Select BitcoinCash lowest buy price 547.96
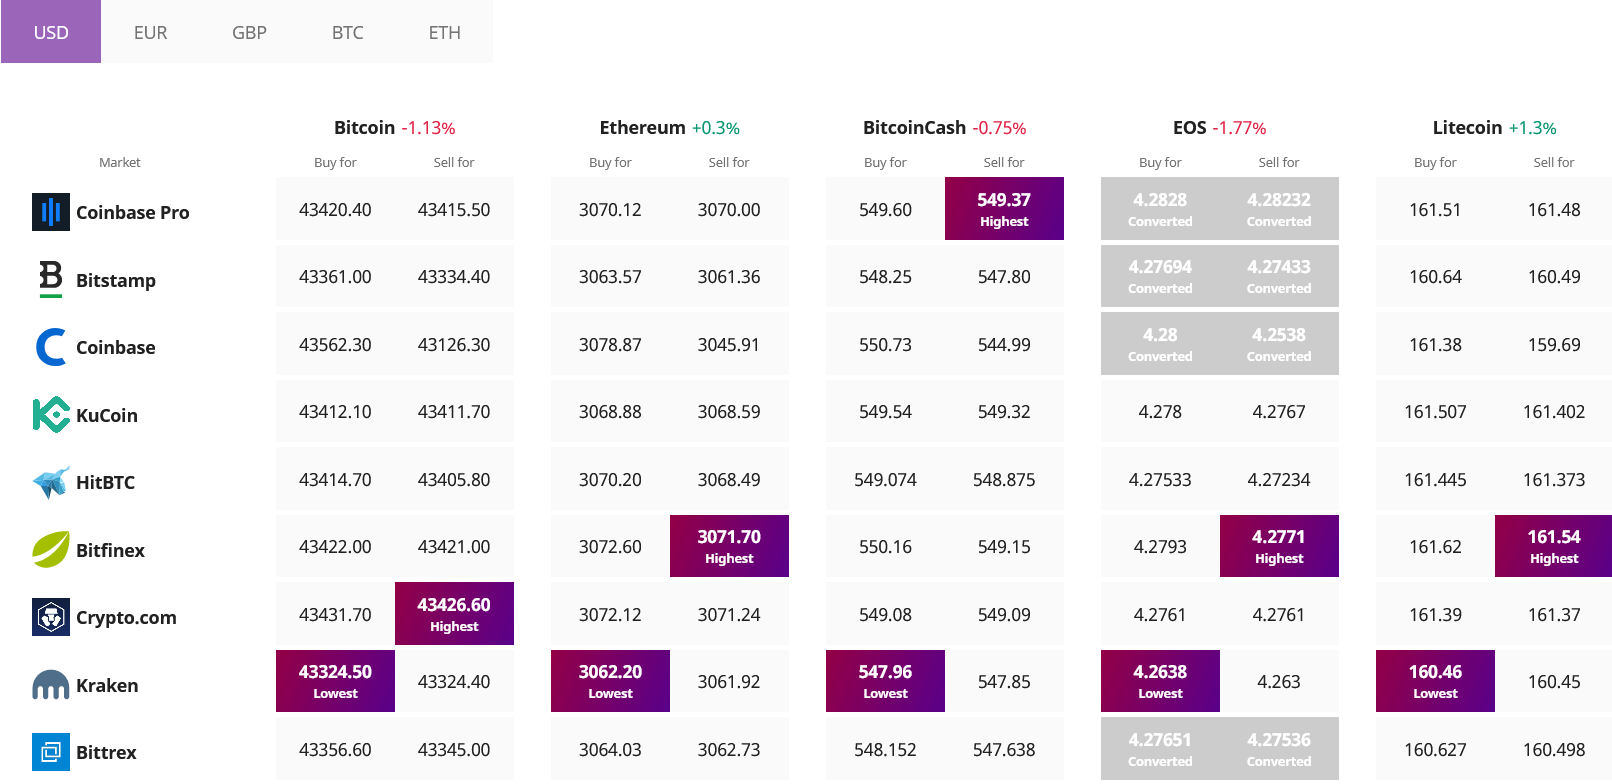This screenshot has height=784, width=1612. tap(885, 681)
